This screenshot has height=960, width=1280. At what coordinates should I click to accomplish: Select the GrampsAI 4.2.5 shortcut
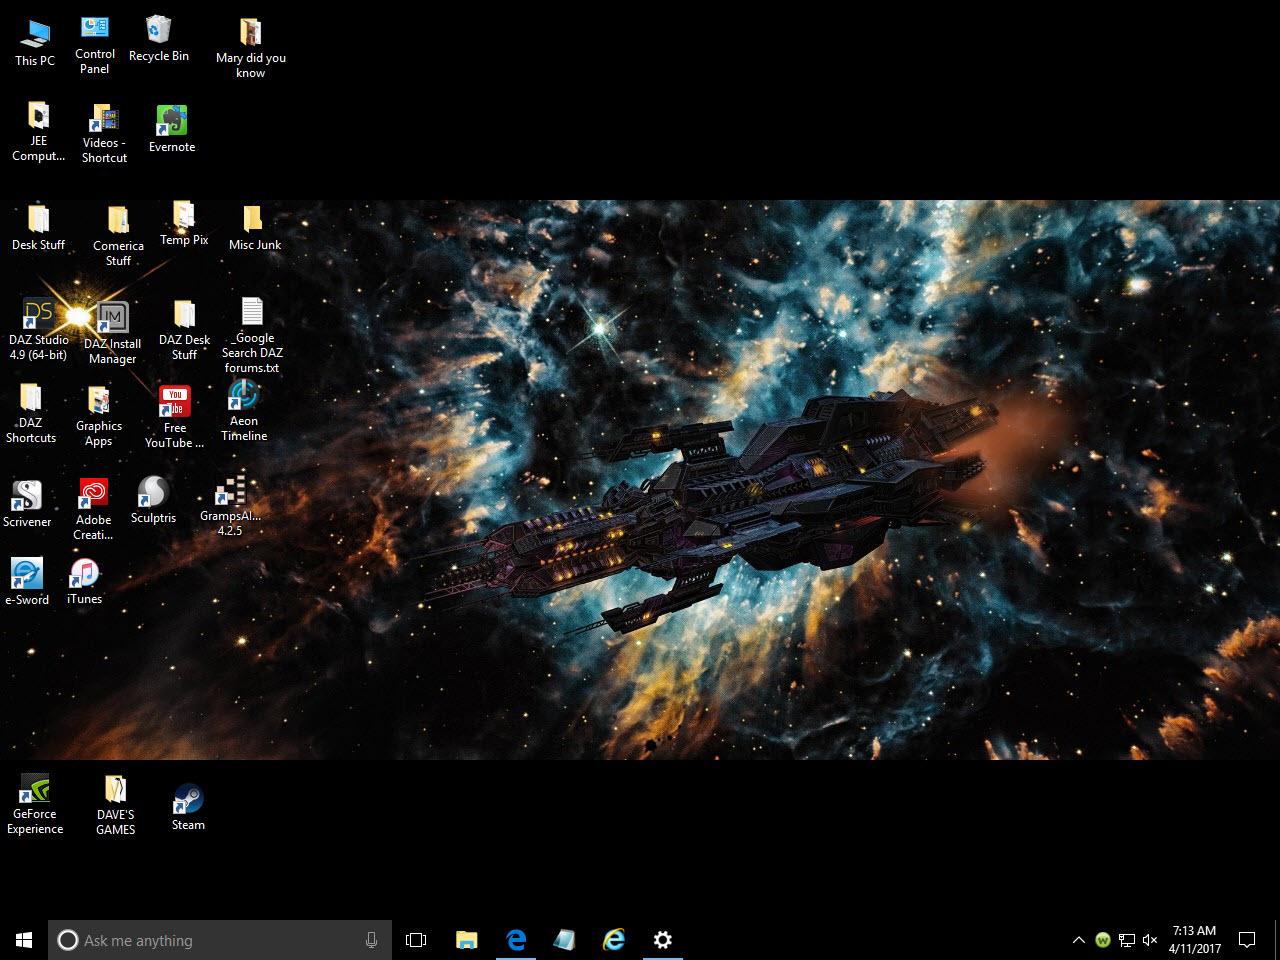[x=230, y=506]
